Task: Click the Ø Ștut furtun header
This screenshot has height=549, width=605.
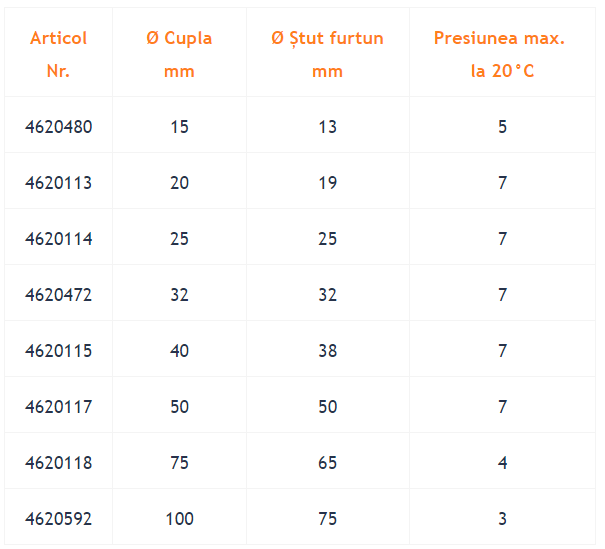Action: coord(327,54)
